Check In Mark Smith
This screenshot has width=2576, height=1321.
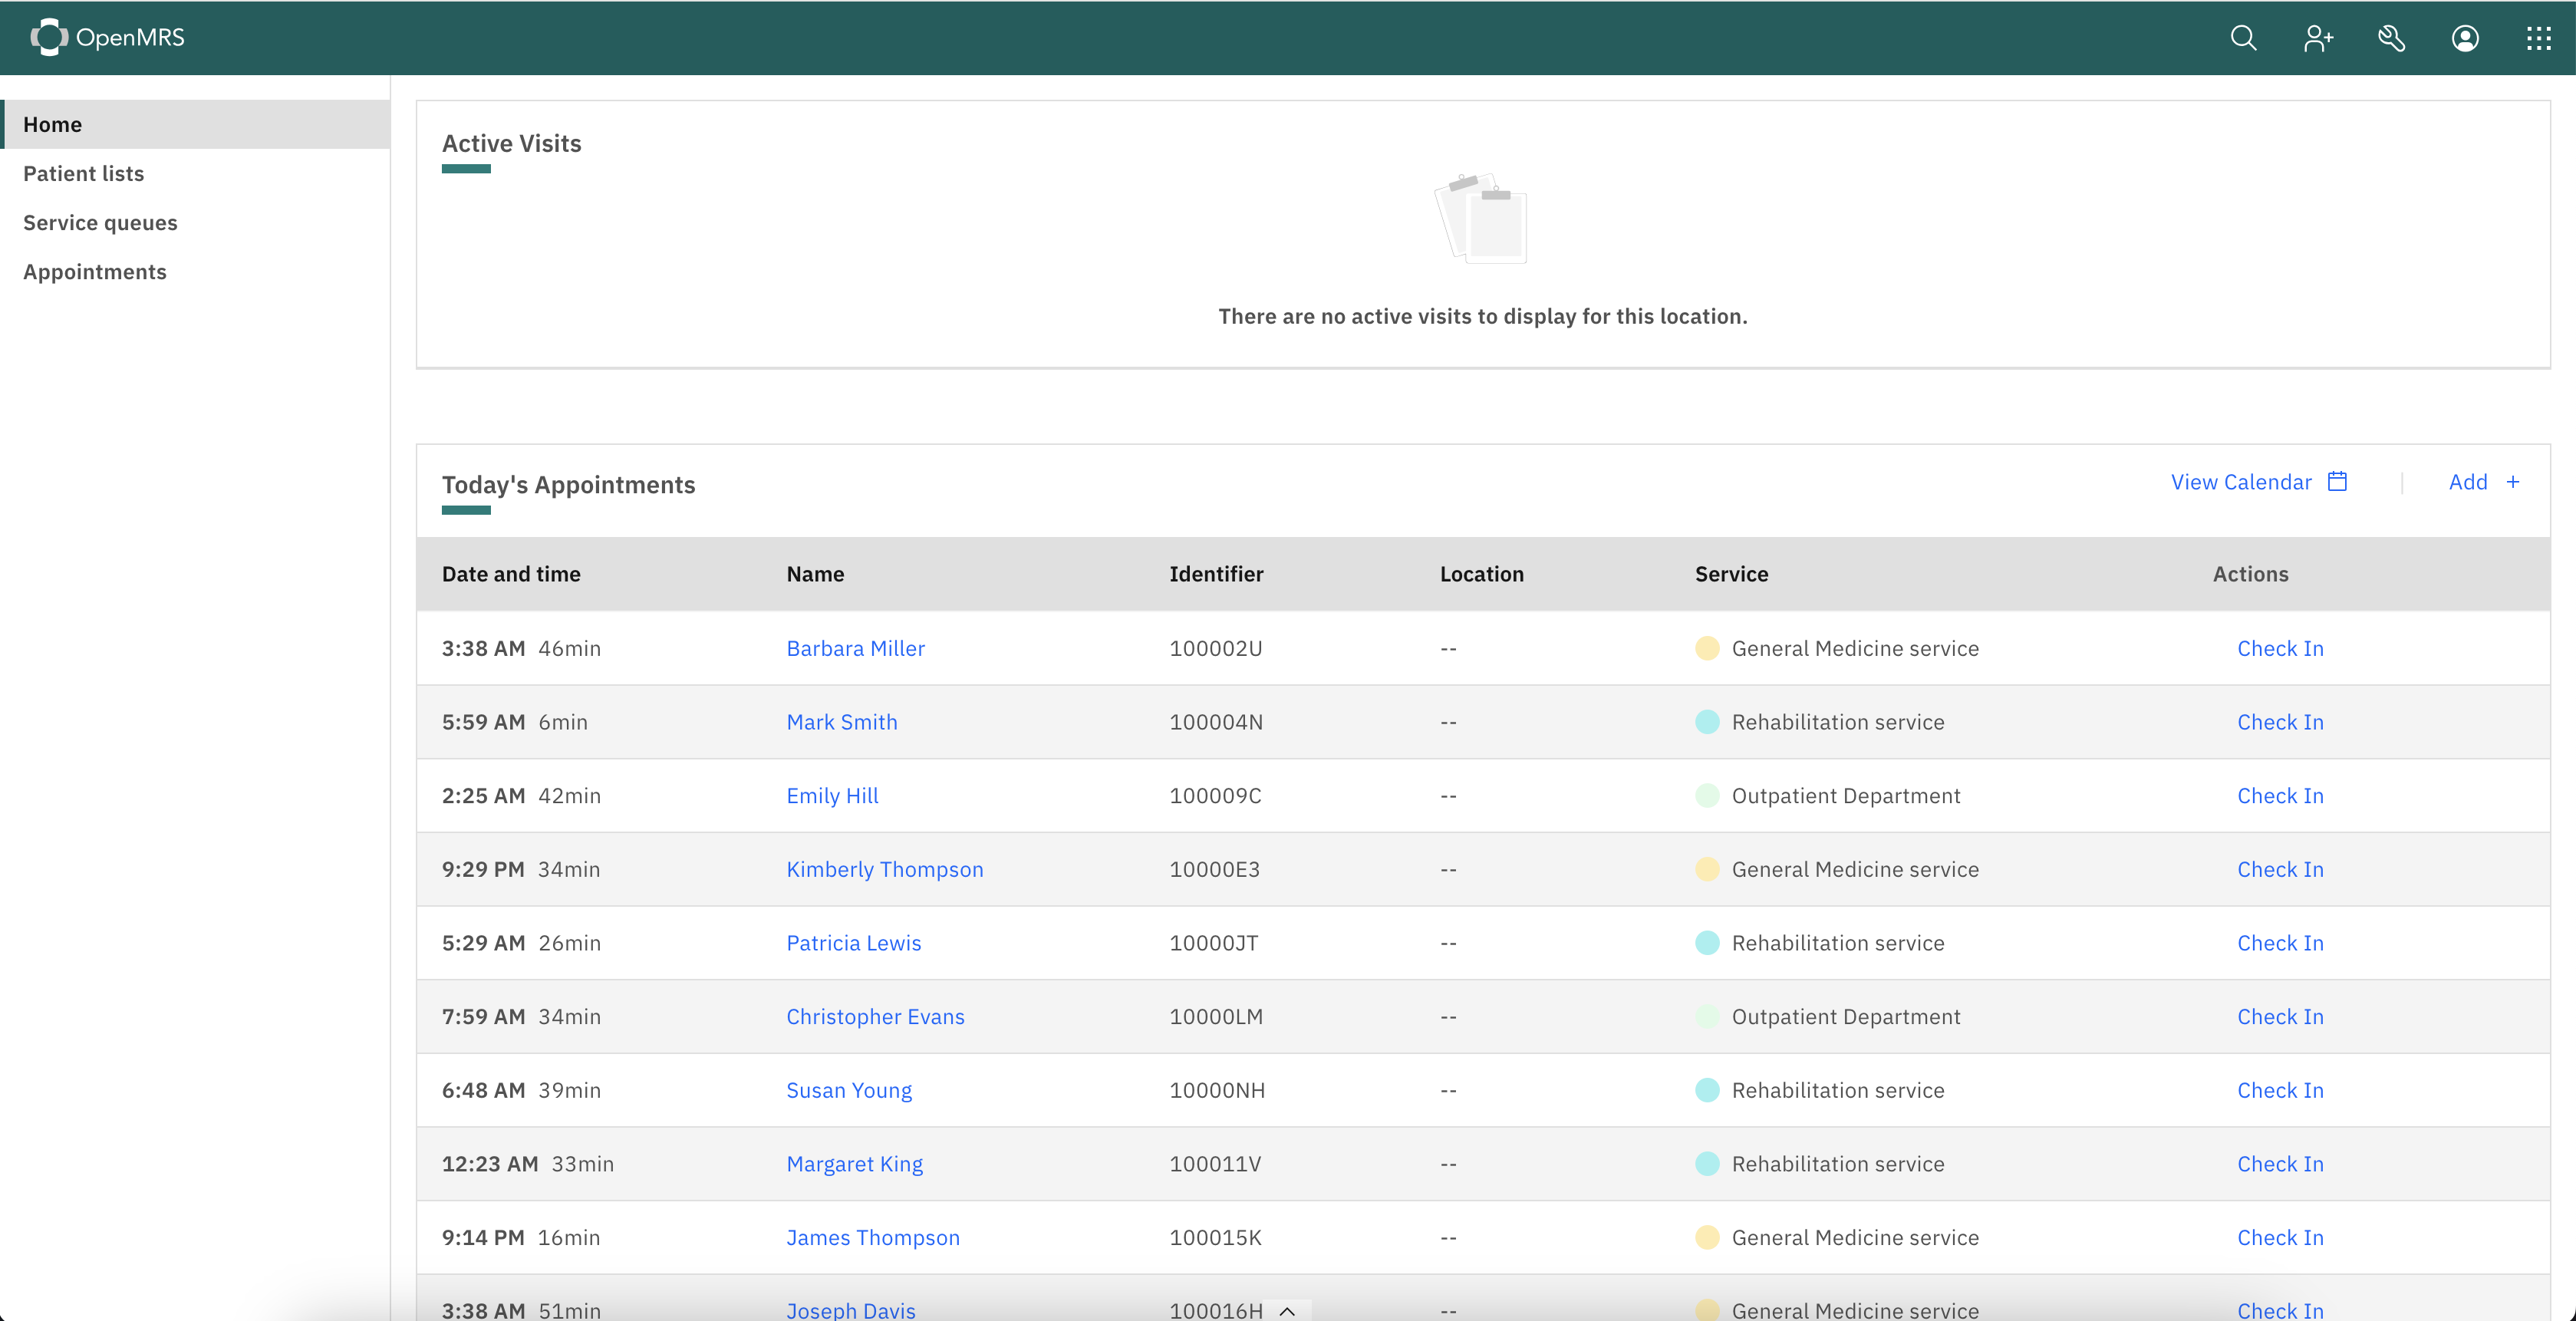click(x=2280, y=722)
